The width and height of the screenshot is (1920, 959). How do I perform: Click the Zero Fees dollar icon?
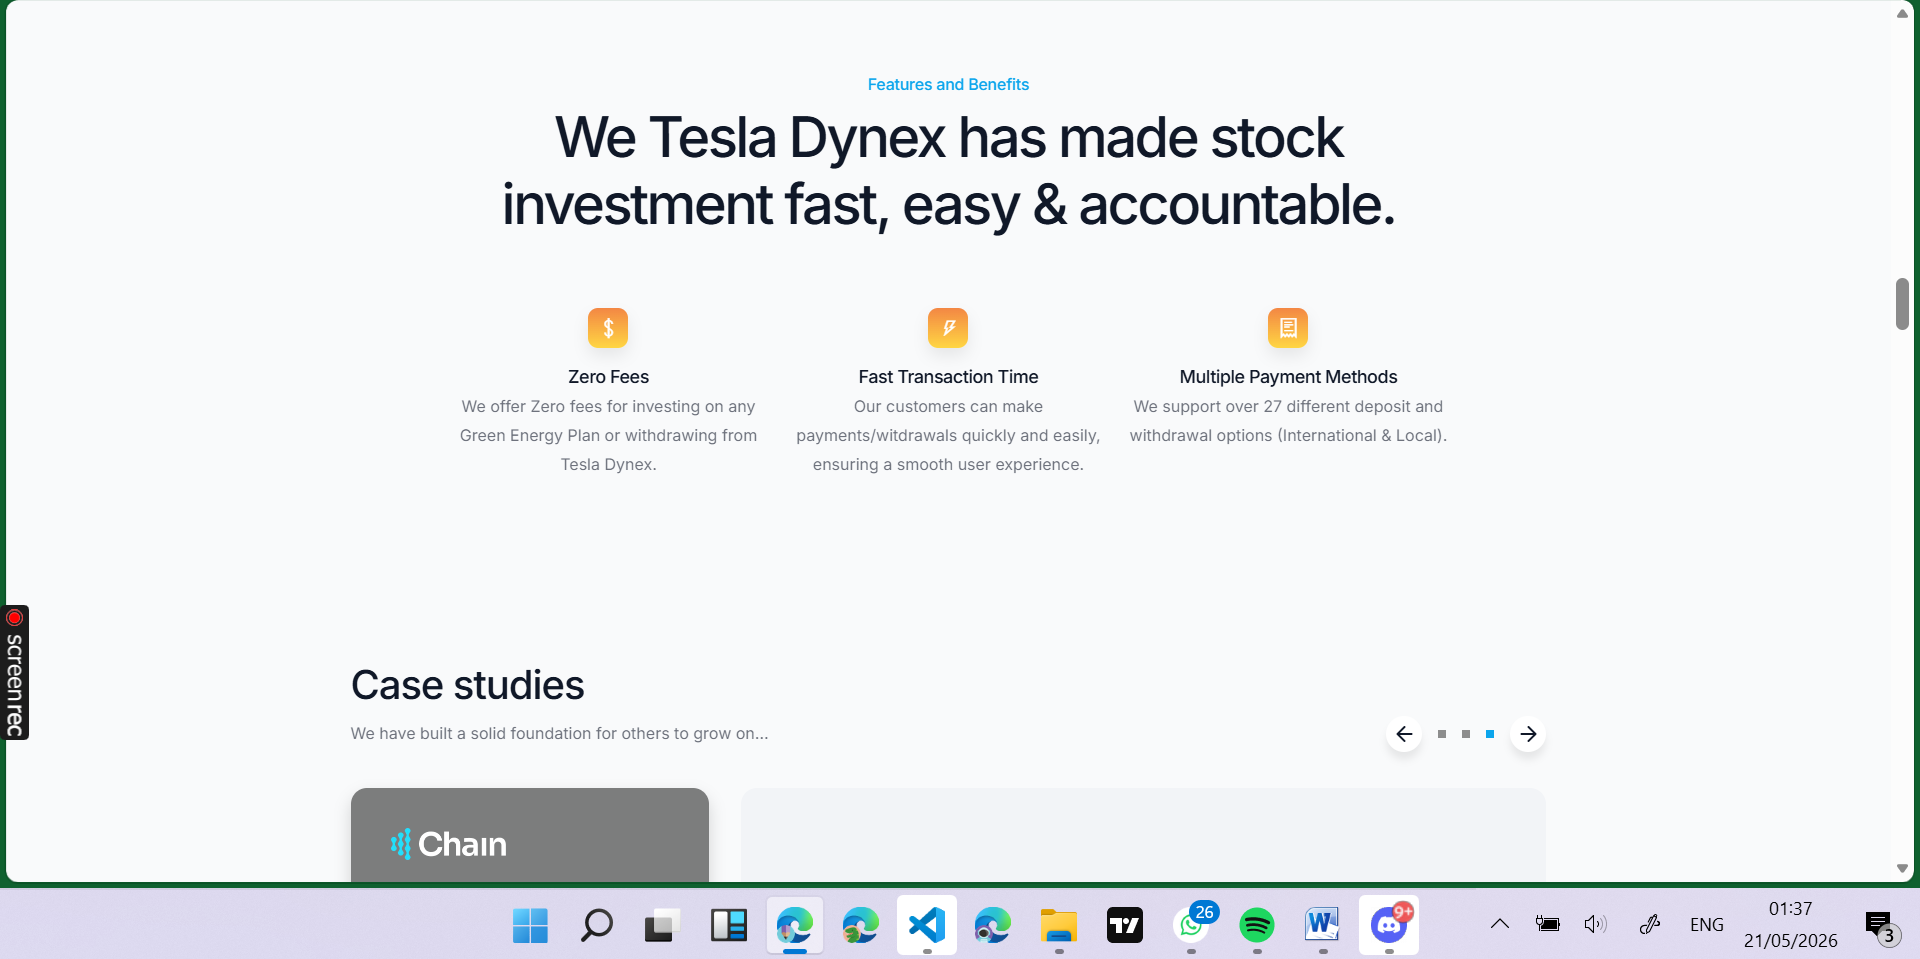point(608,328)
